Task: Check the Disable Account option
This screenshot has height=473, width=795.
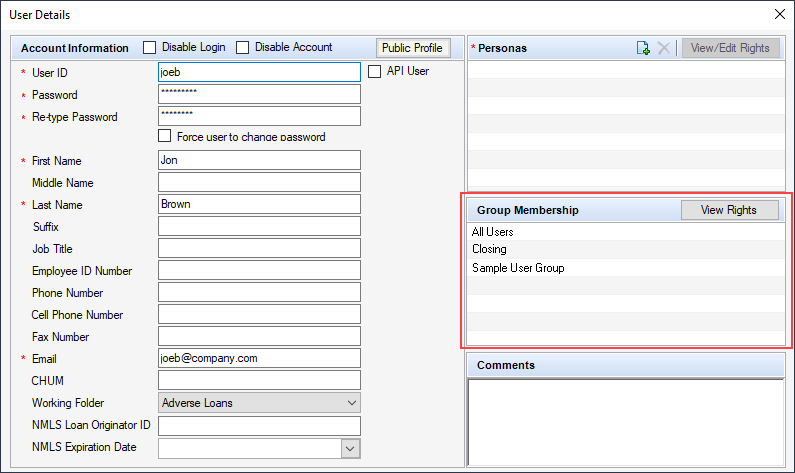Action: tap(243, 48)
